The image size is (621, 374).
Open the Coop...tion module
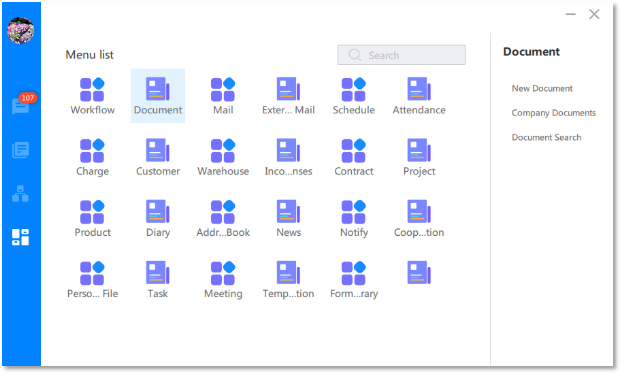tap(419, 211)
